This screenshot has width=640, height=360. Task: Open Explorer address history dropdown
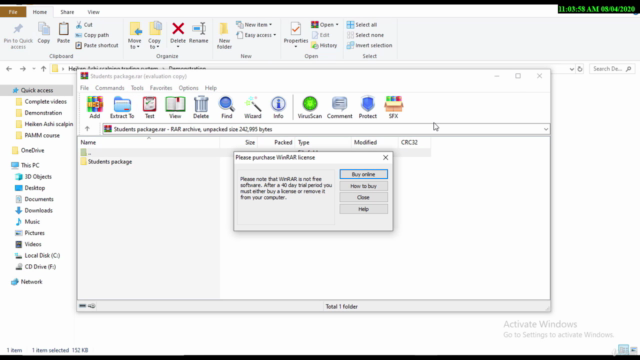[571, 69]
